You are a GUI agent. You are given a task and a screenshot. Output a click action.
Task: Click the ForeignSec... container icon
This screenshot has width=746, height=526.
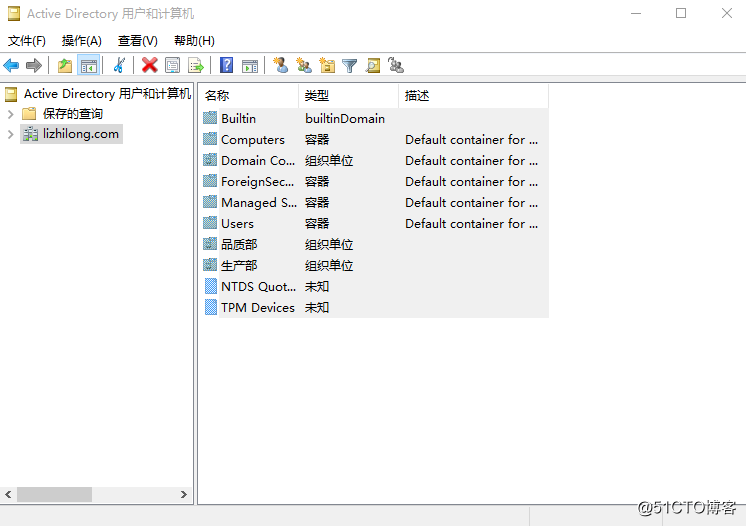pos(210,181)
